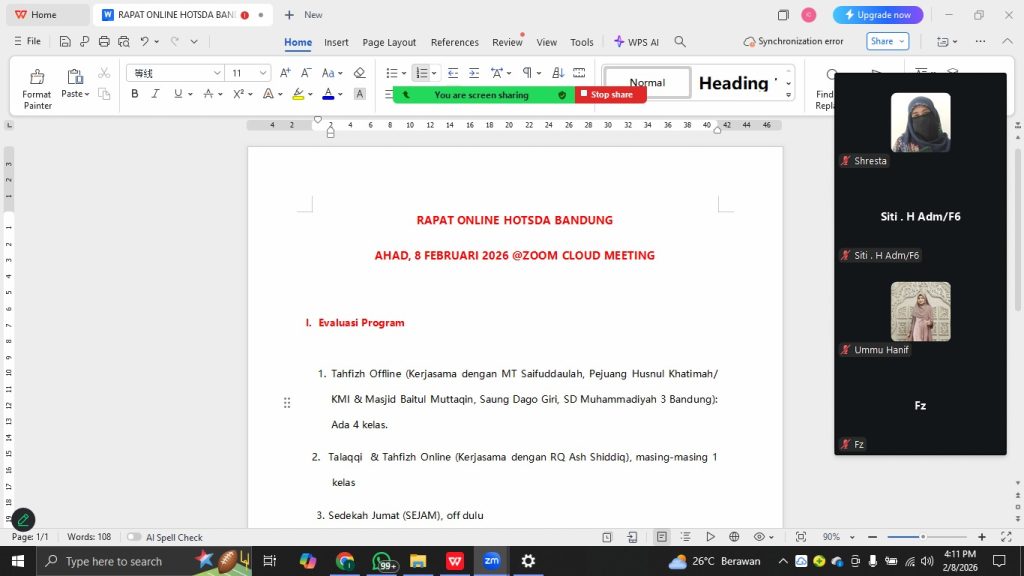
Task: Toggle the numbered list button
Action: pos(421,73)
